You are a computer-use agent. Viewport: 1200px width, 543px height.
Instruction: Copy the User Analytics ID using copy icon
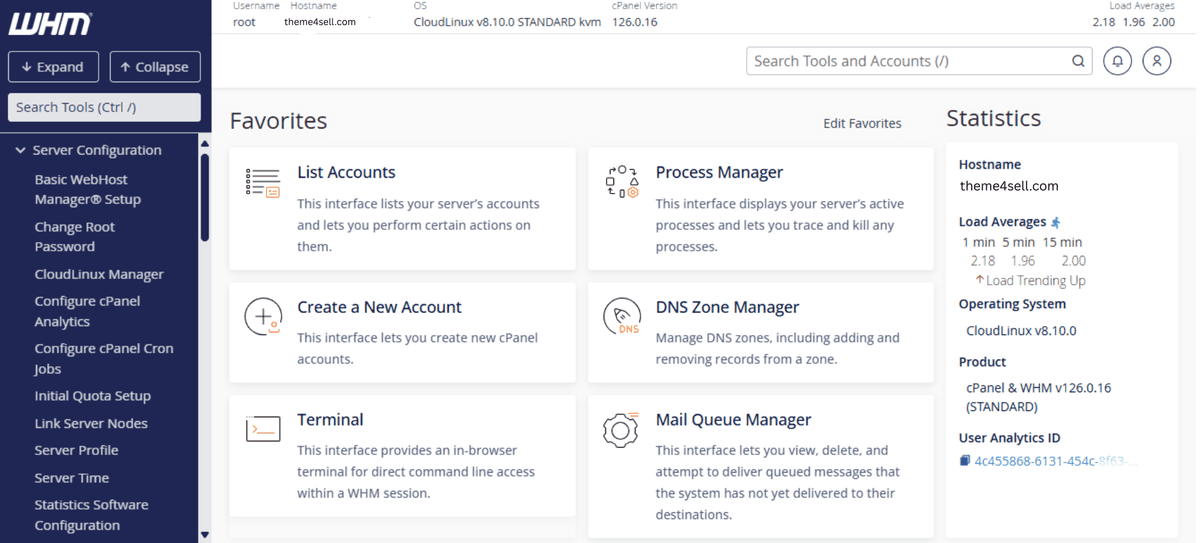965,461
